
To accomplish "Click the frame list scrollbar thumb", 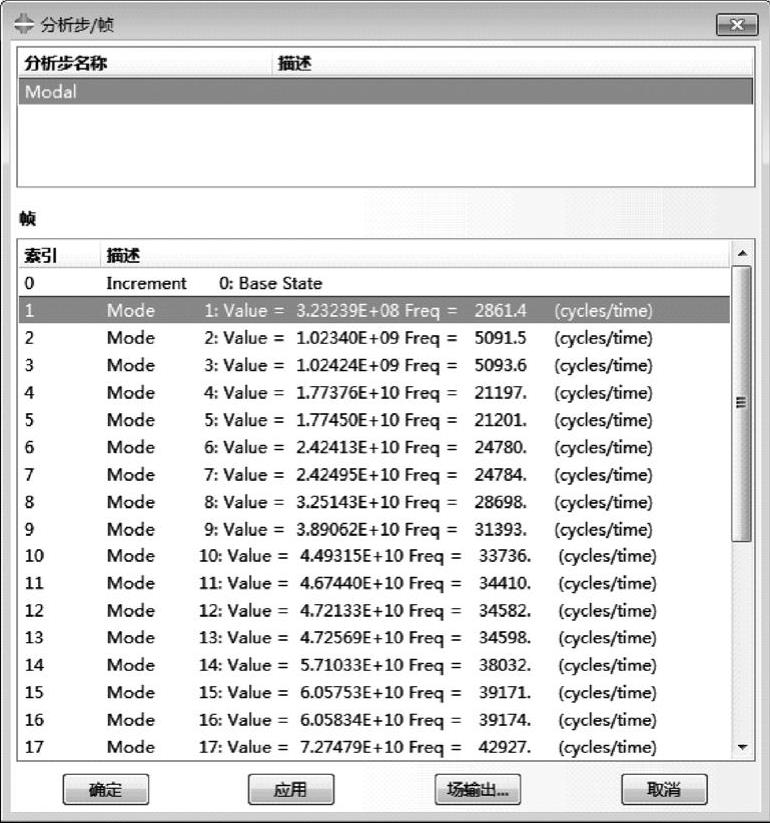I will [x=742, y=403].
